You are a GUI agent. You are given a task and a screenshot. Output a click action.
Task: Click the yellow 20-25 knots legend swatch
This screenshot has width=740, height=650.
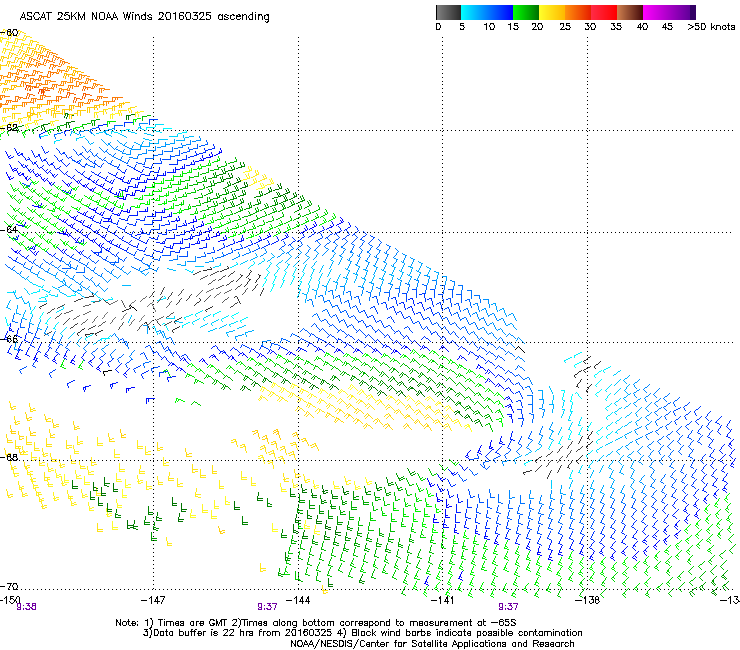click(552, 12)
